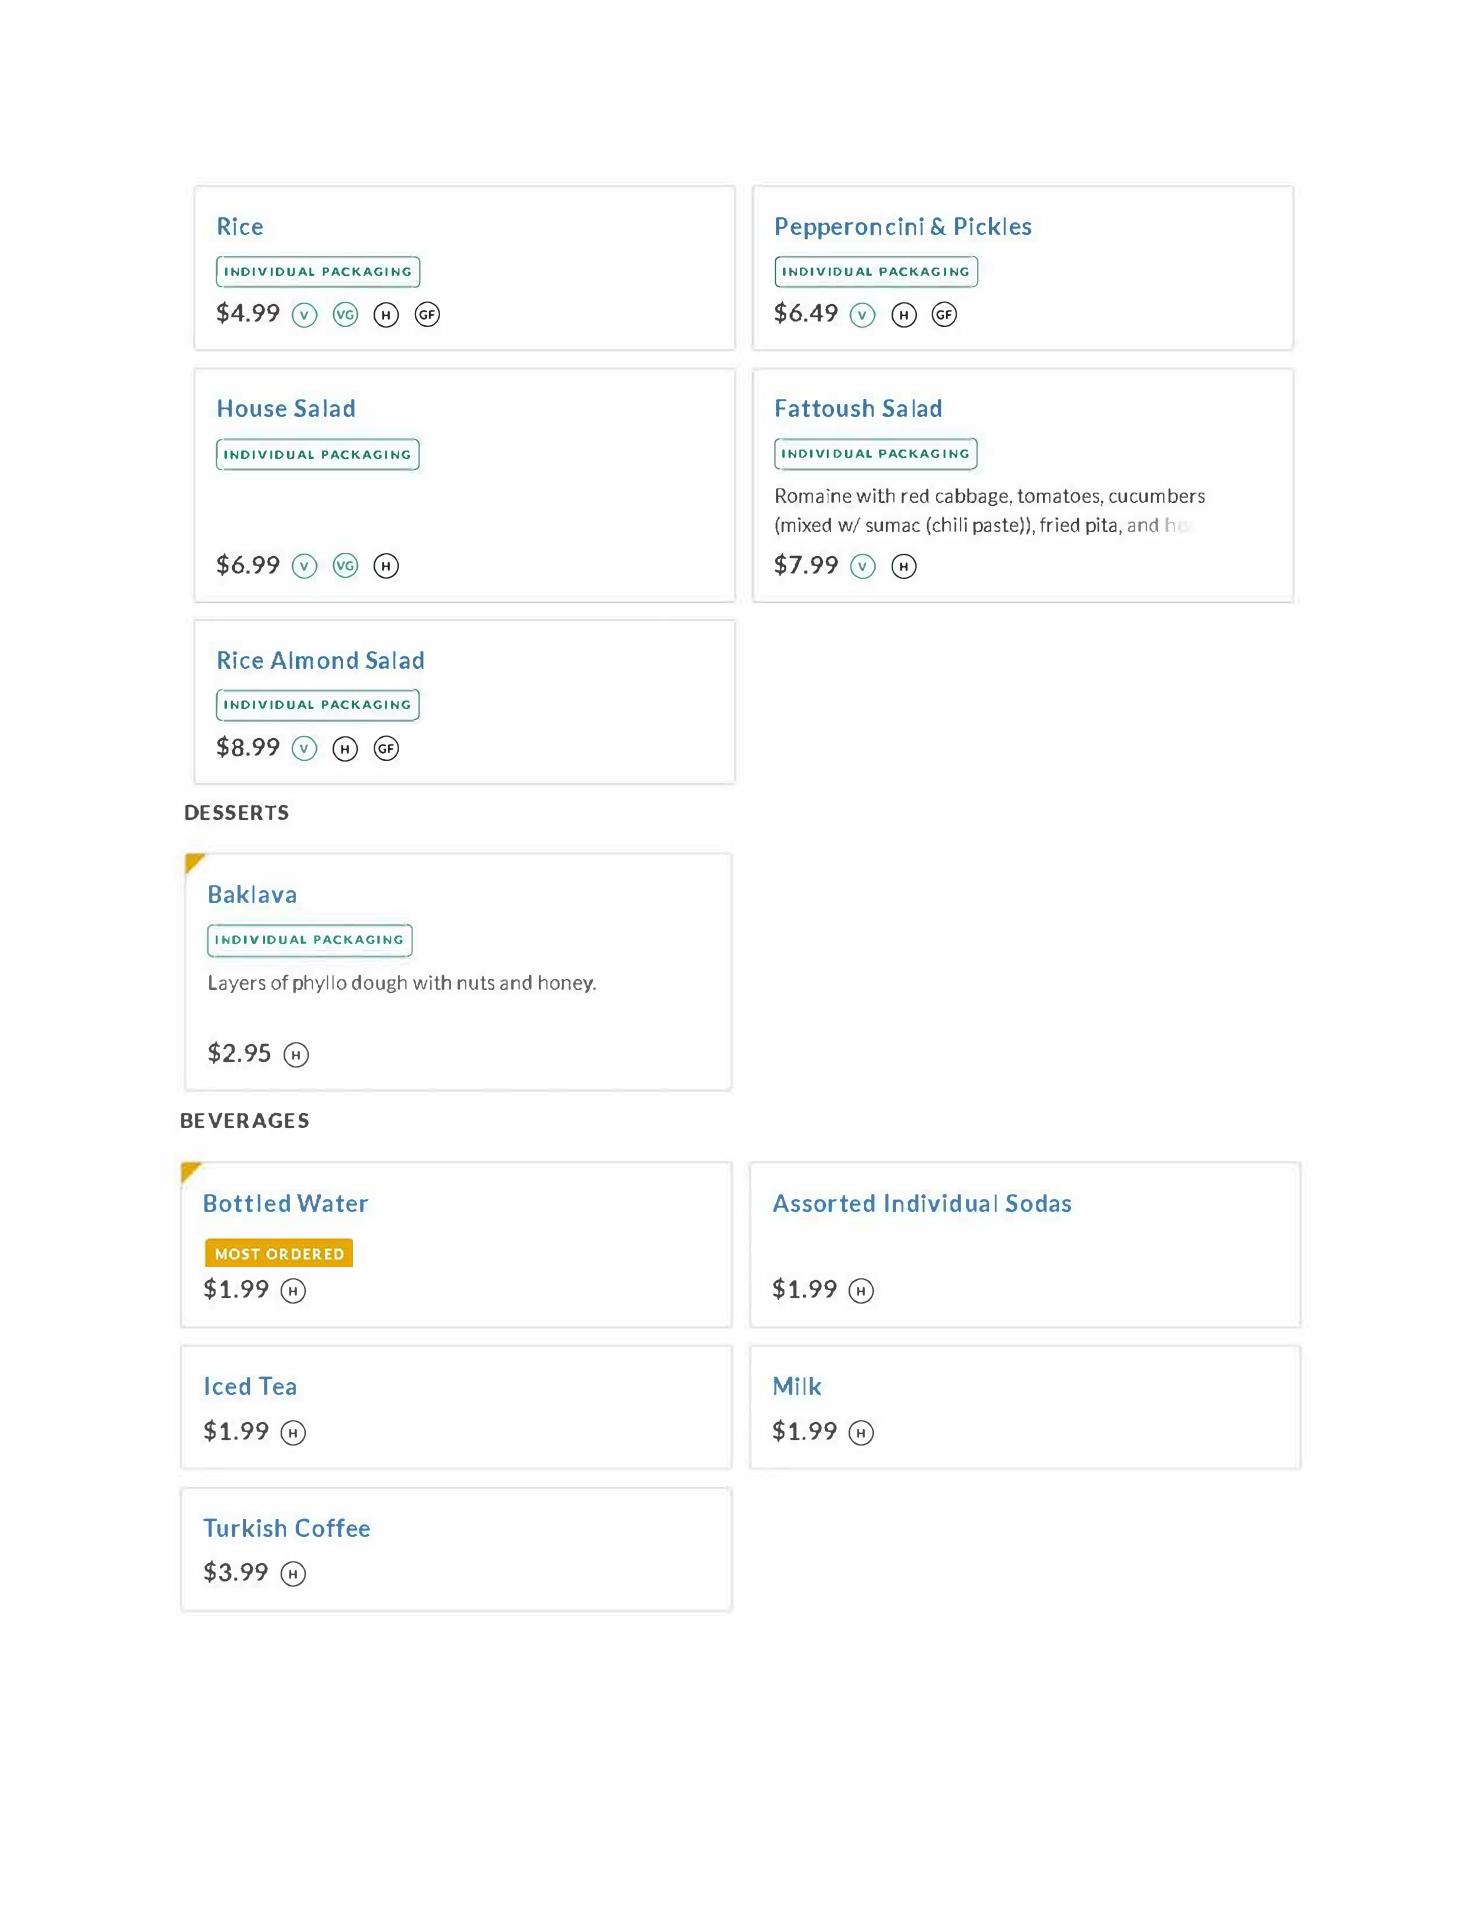
Task: Click the H icon next to Baklava price
Action: pyautogui.click(x=296, y=1055)
